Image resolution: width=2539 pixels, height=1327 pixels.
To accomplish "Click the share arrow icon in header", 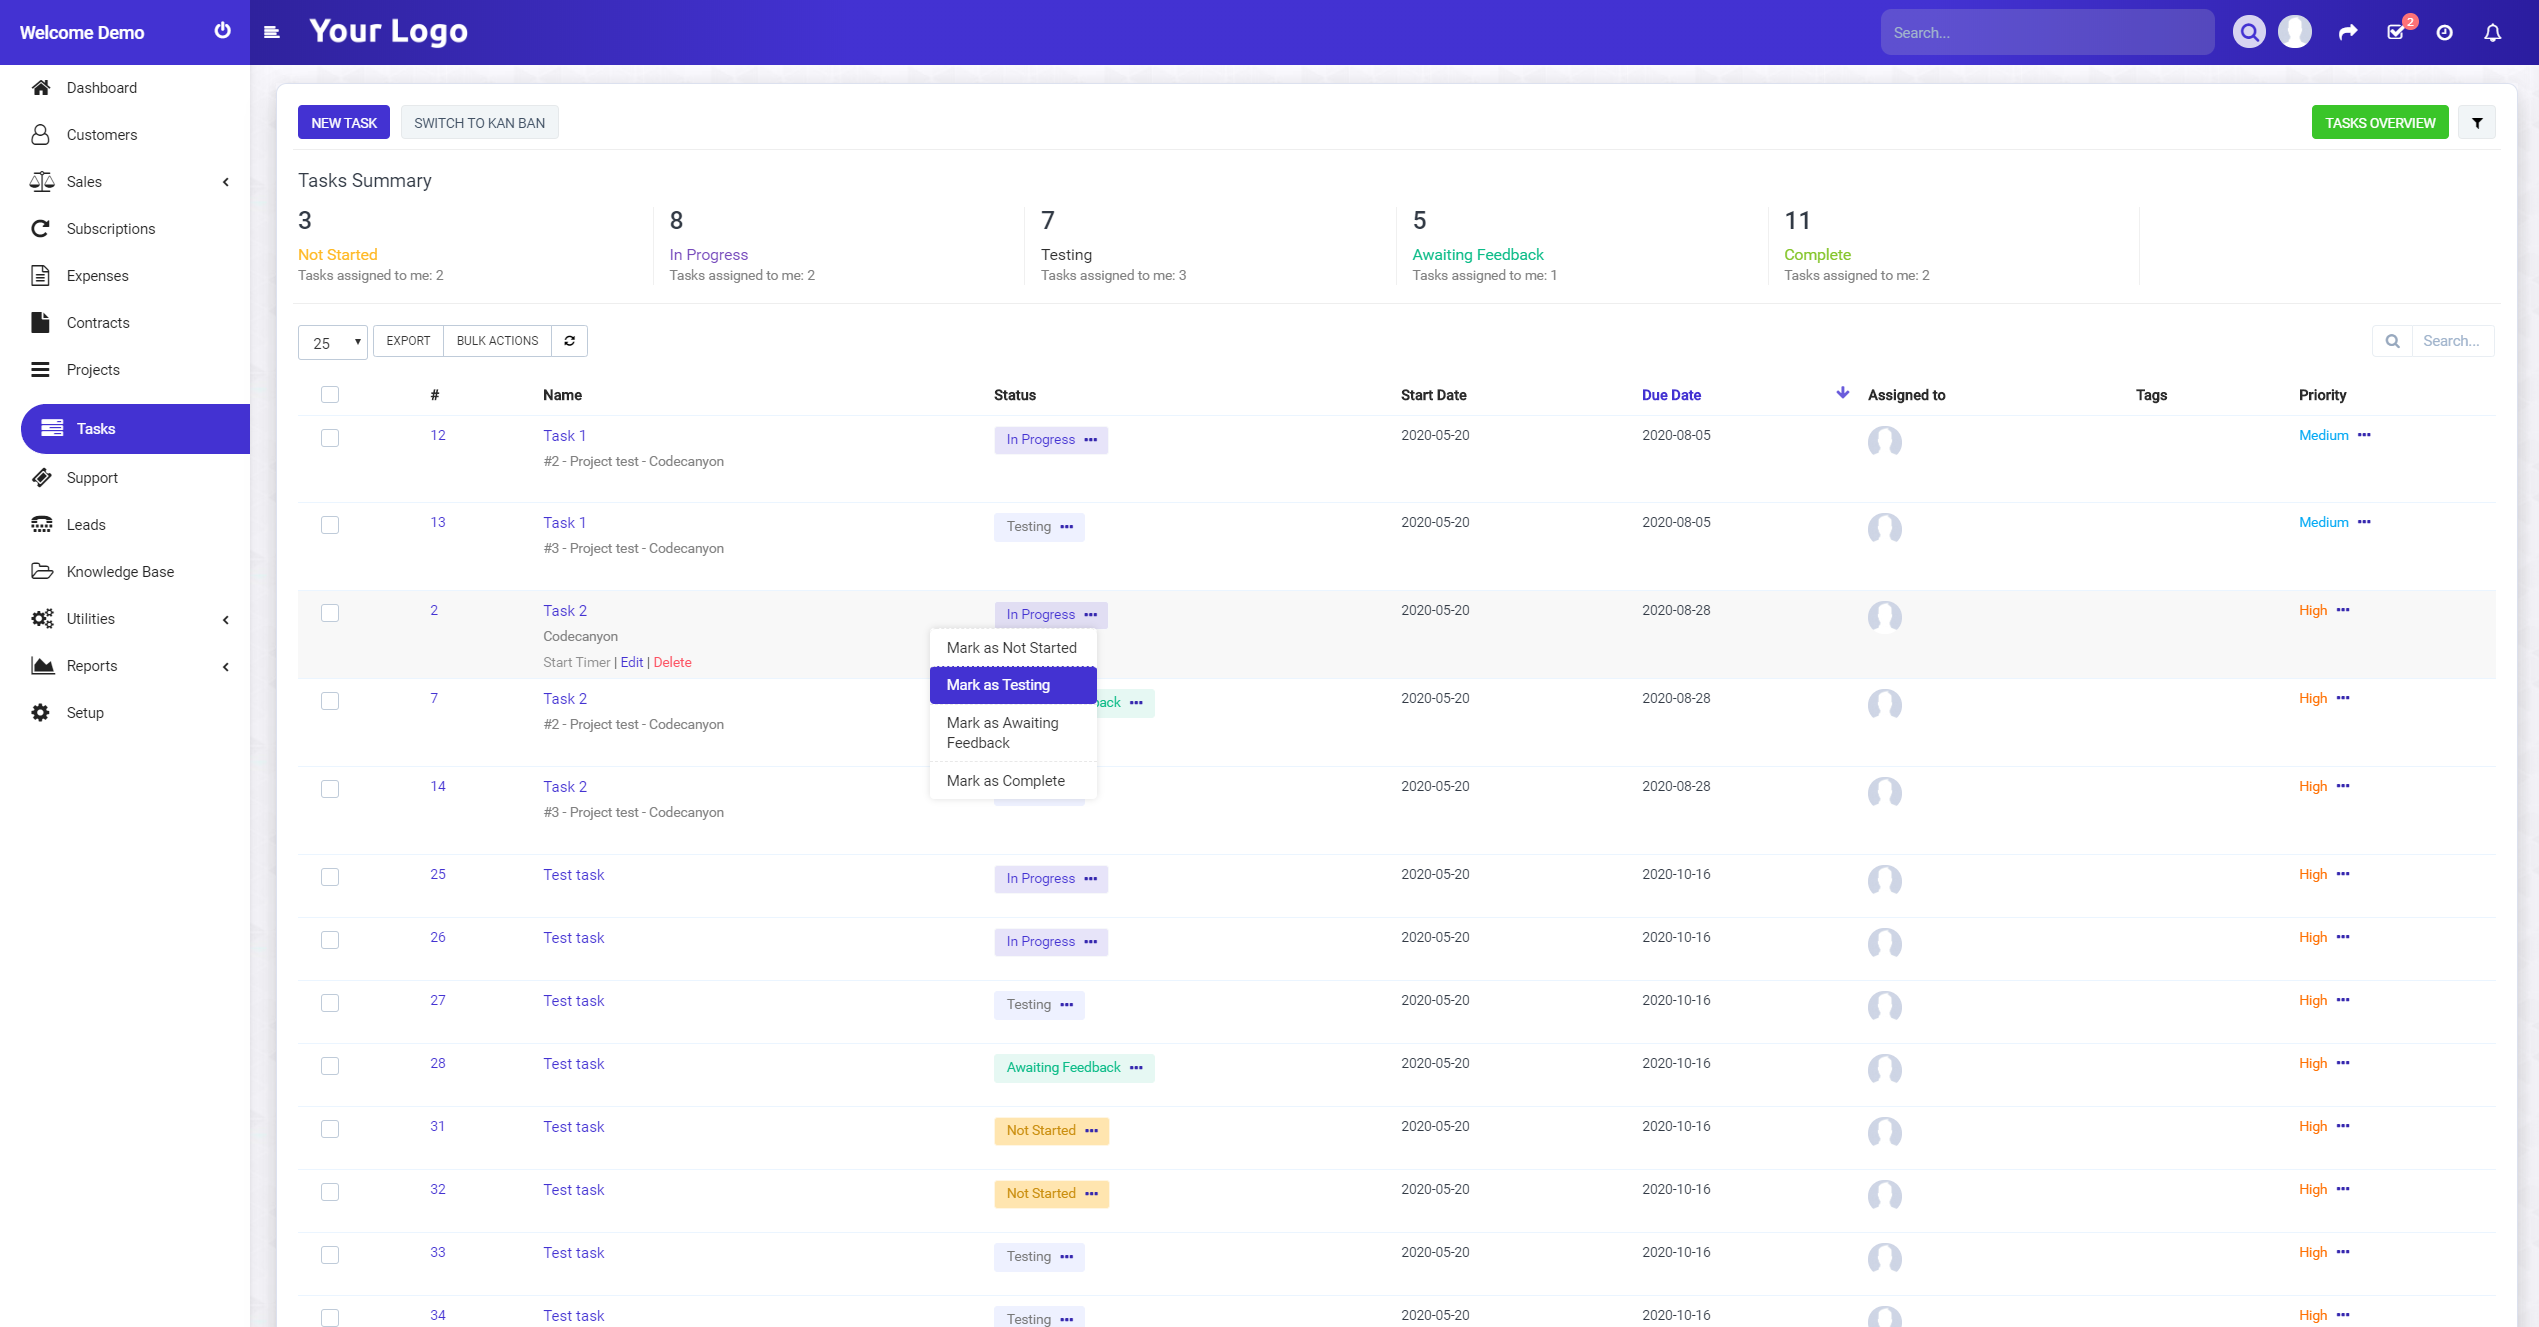I will (x=2348, y=32).
